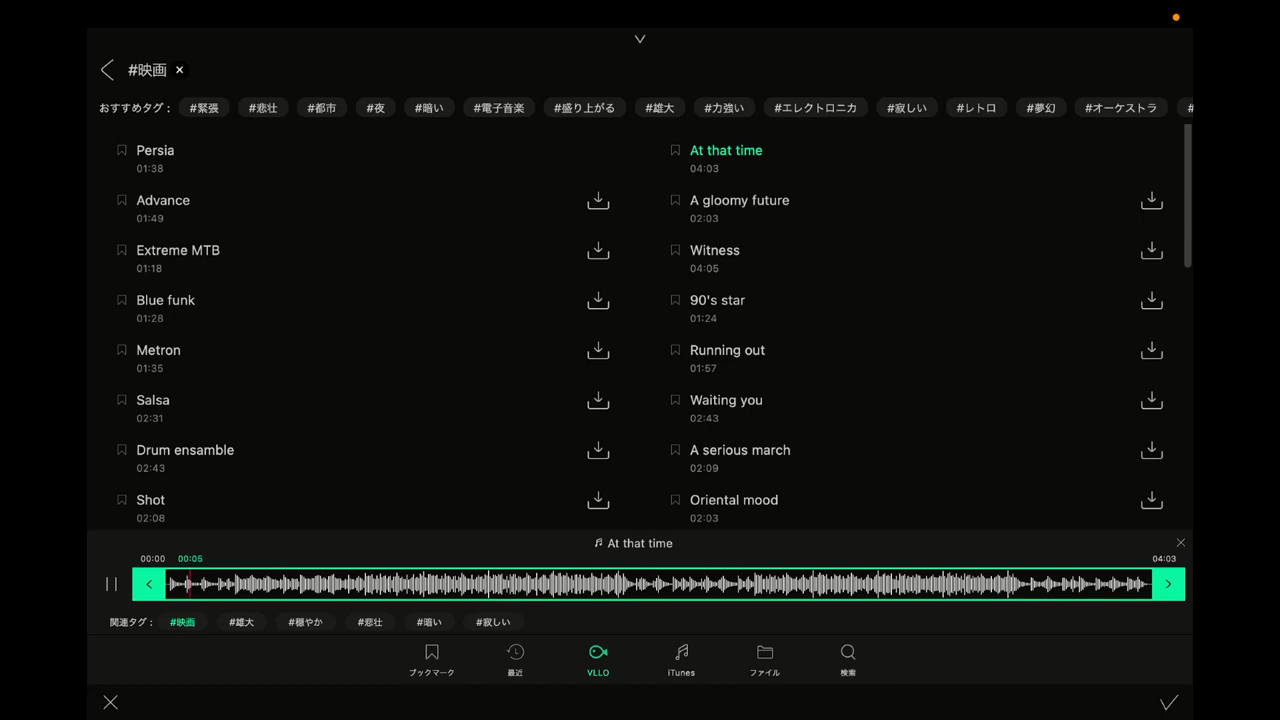Toggle bookmark on At that time

[x=675, y=151]
